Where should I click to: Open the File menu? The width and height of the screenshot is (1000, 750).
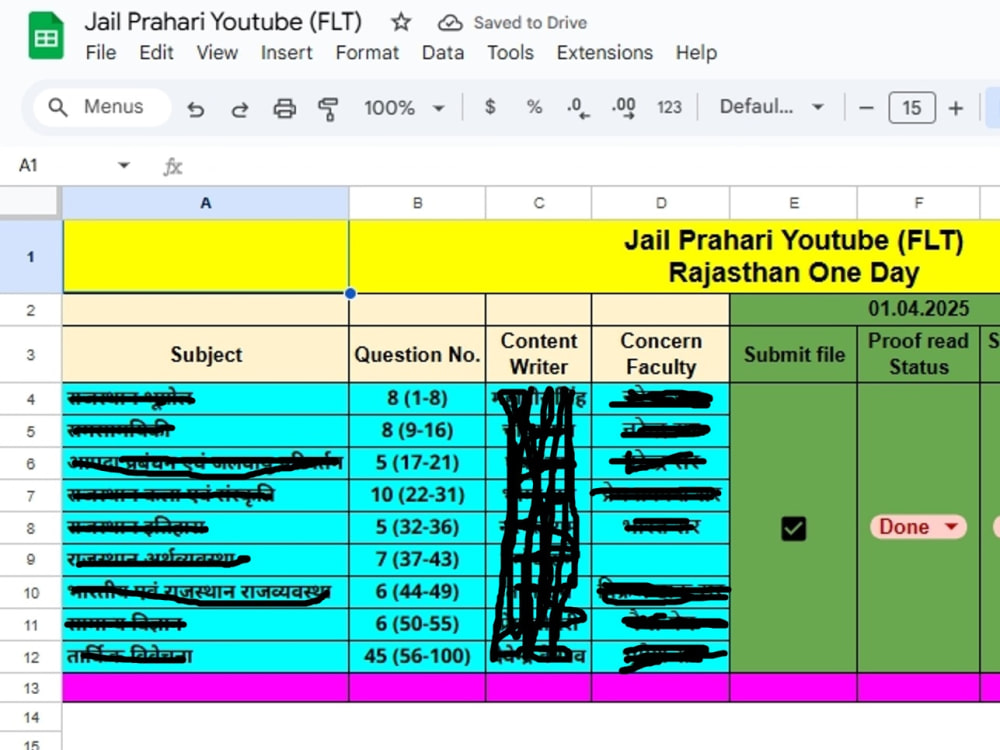pos(101,52)
